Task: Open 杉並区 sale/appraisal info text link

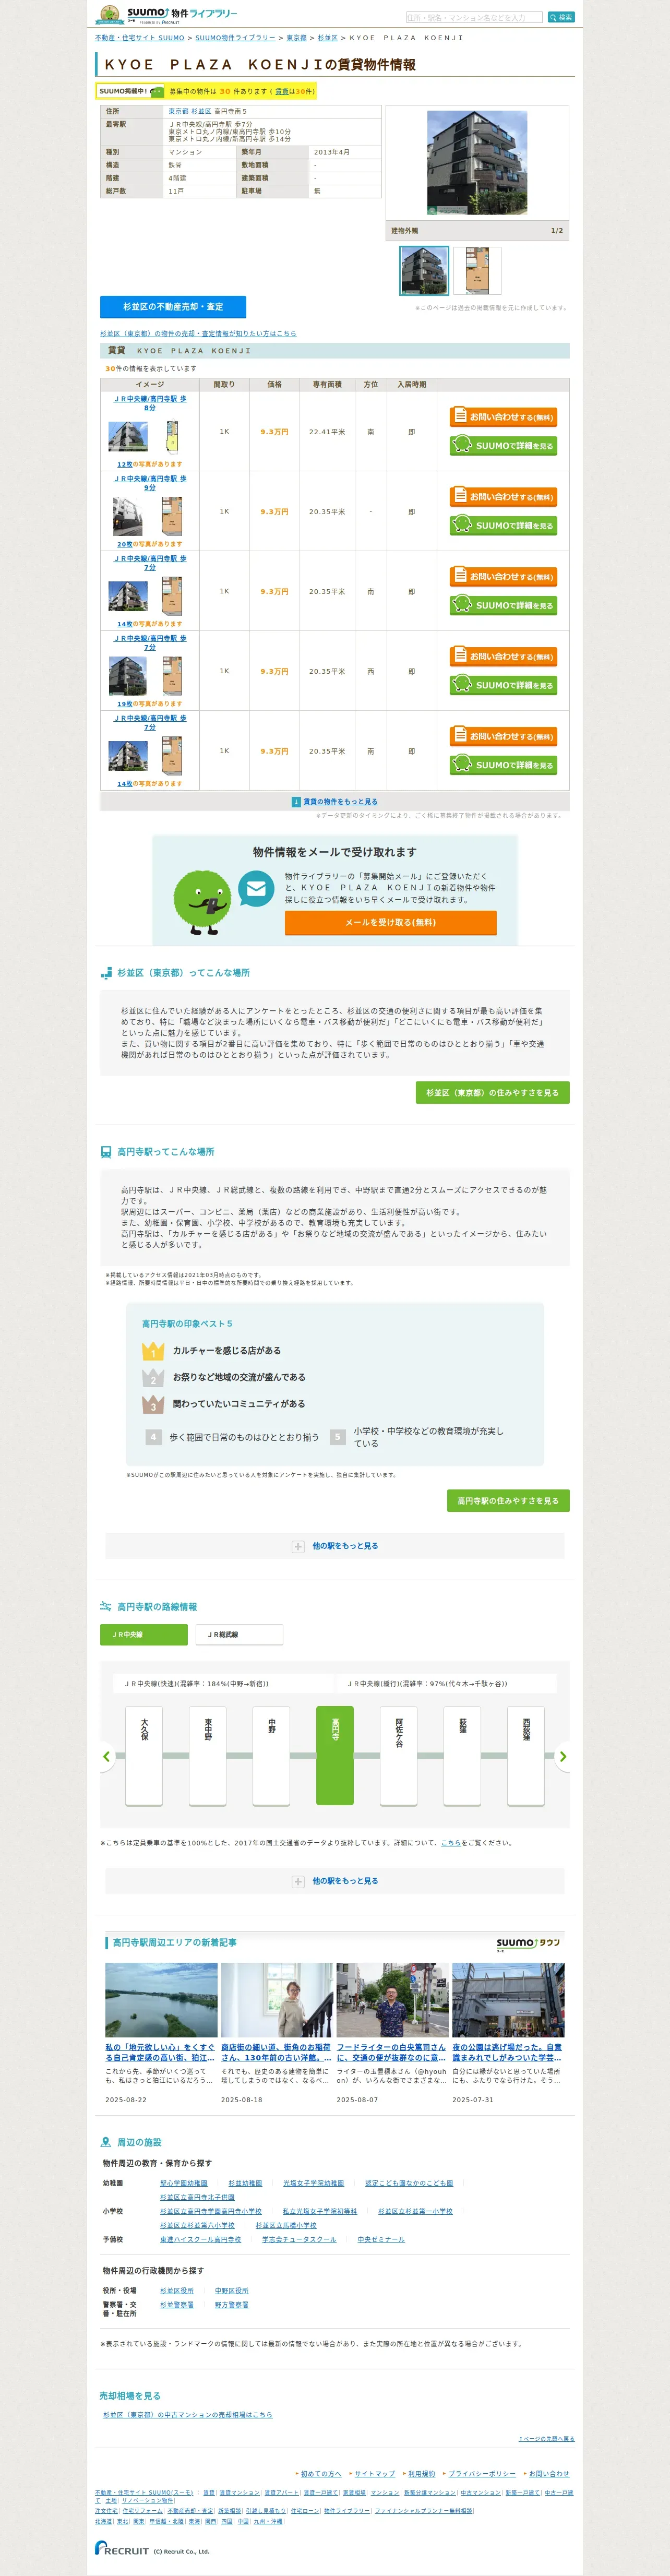Action: click(198, 334)
